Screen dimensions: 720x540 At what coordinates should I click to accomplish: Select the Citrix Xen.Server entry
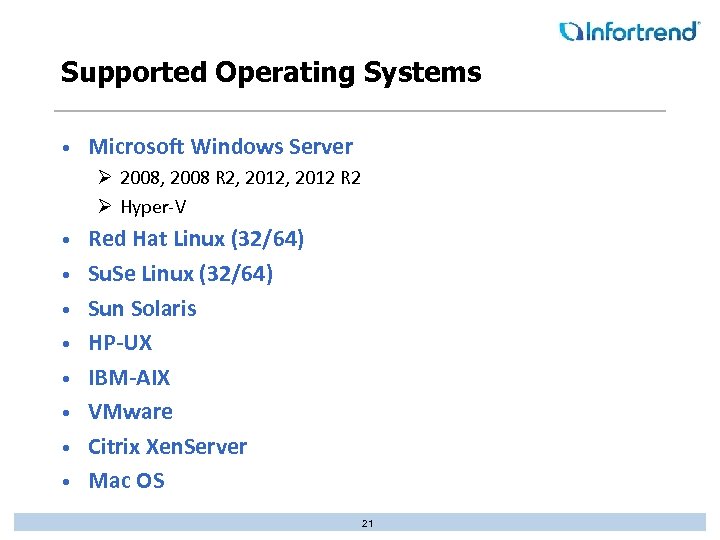(x=167, y=447)
